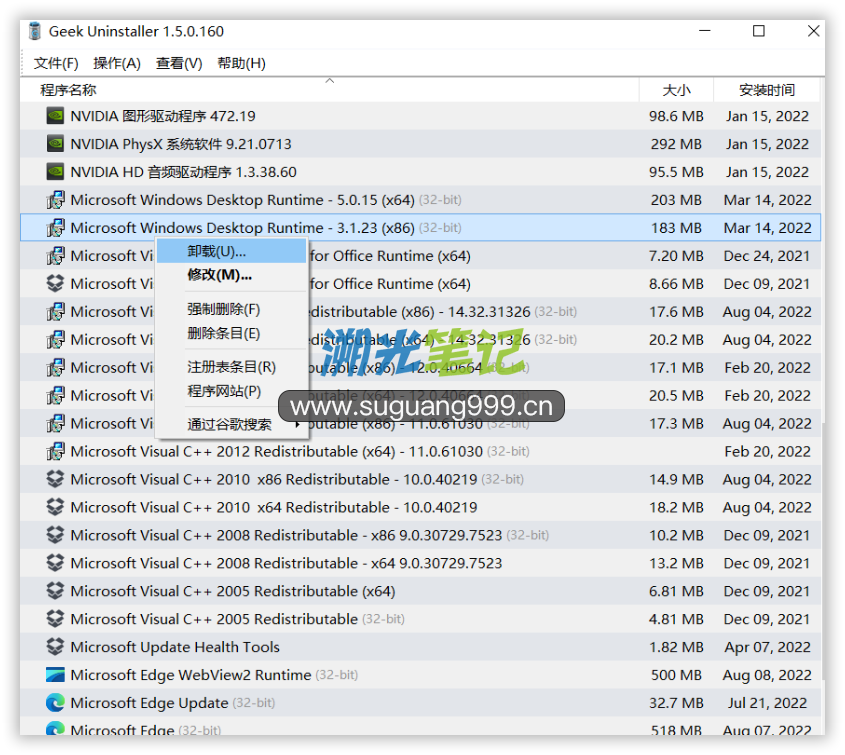This screenshot has height=755, width=845.
Task: Click the Windows Desktop Runtime 5.0.15 icon
Action: point(55,200)
